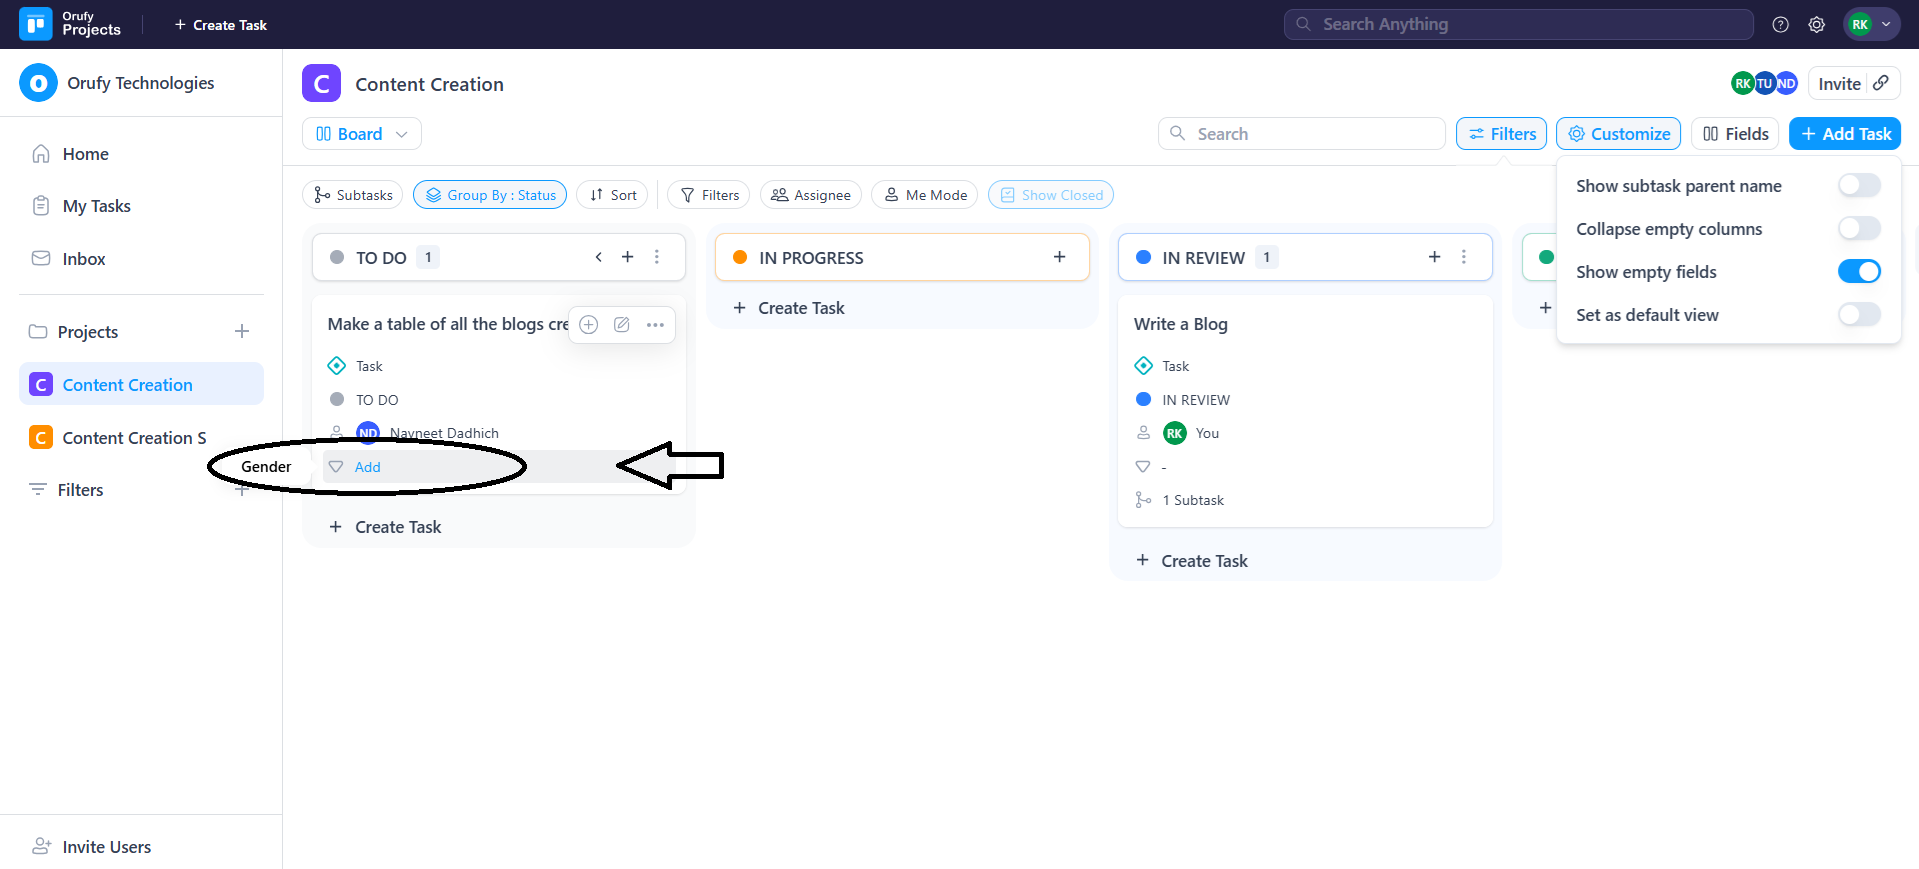
Task: Enable Show subtask parent name toggle
Action: coord(1858,186)
